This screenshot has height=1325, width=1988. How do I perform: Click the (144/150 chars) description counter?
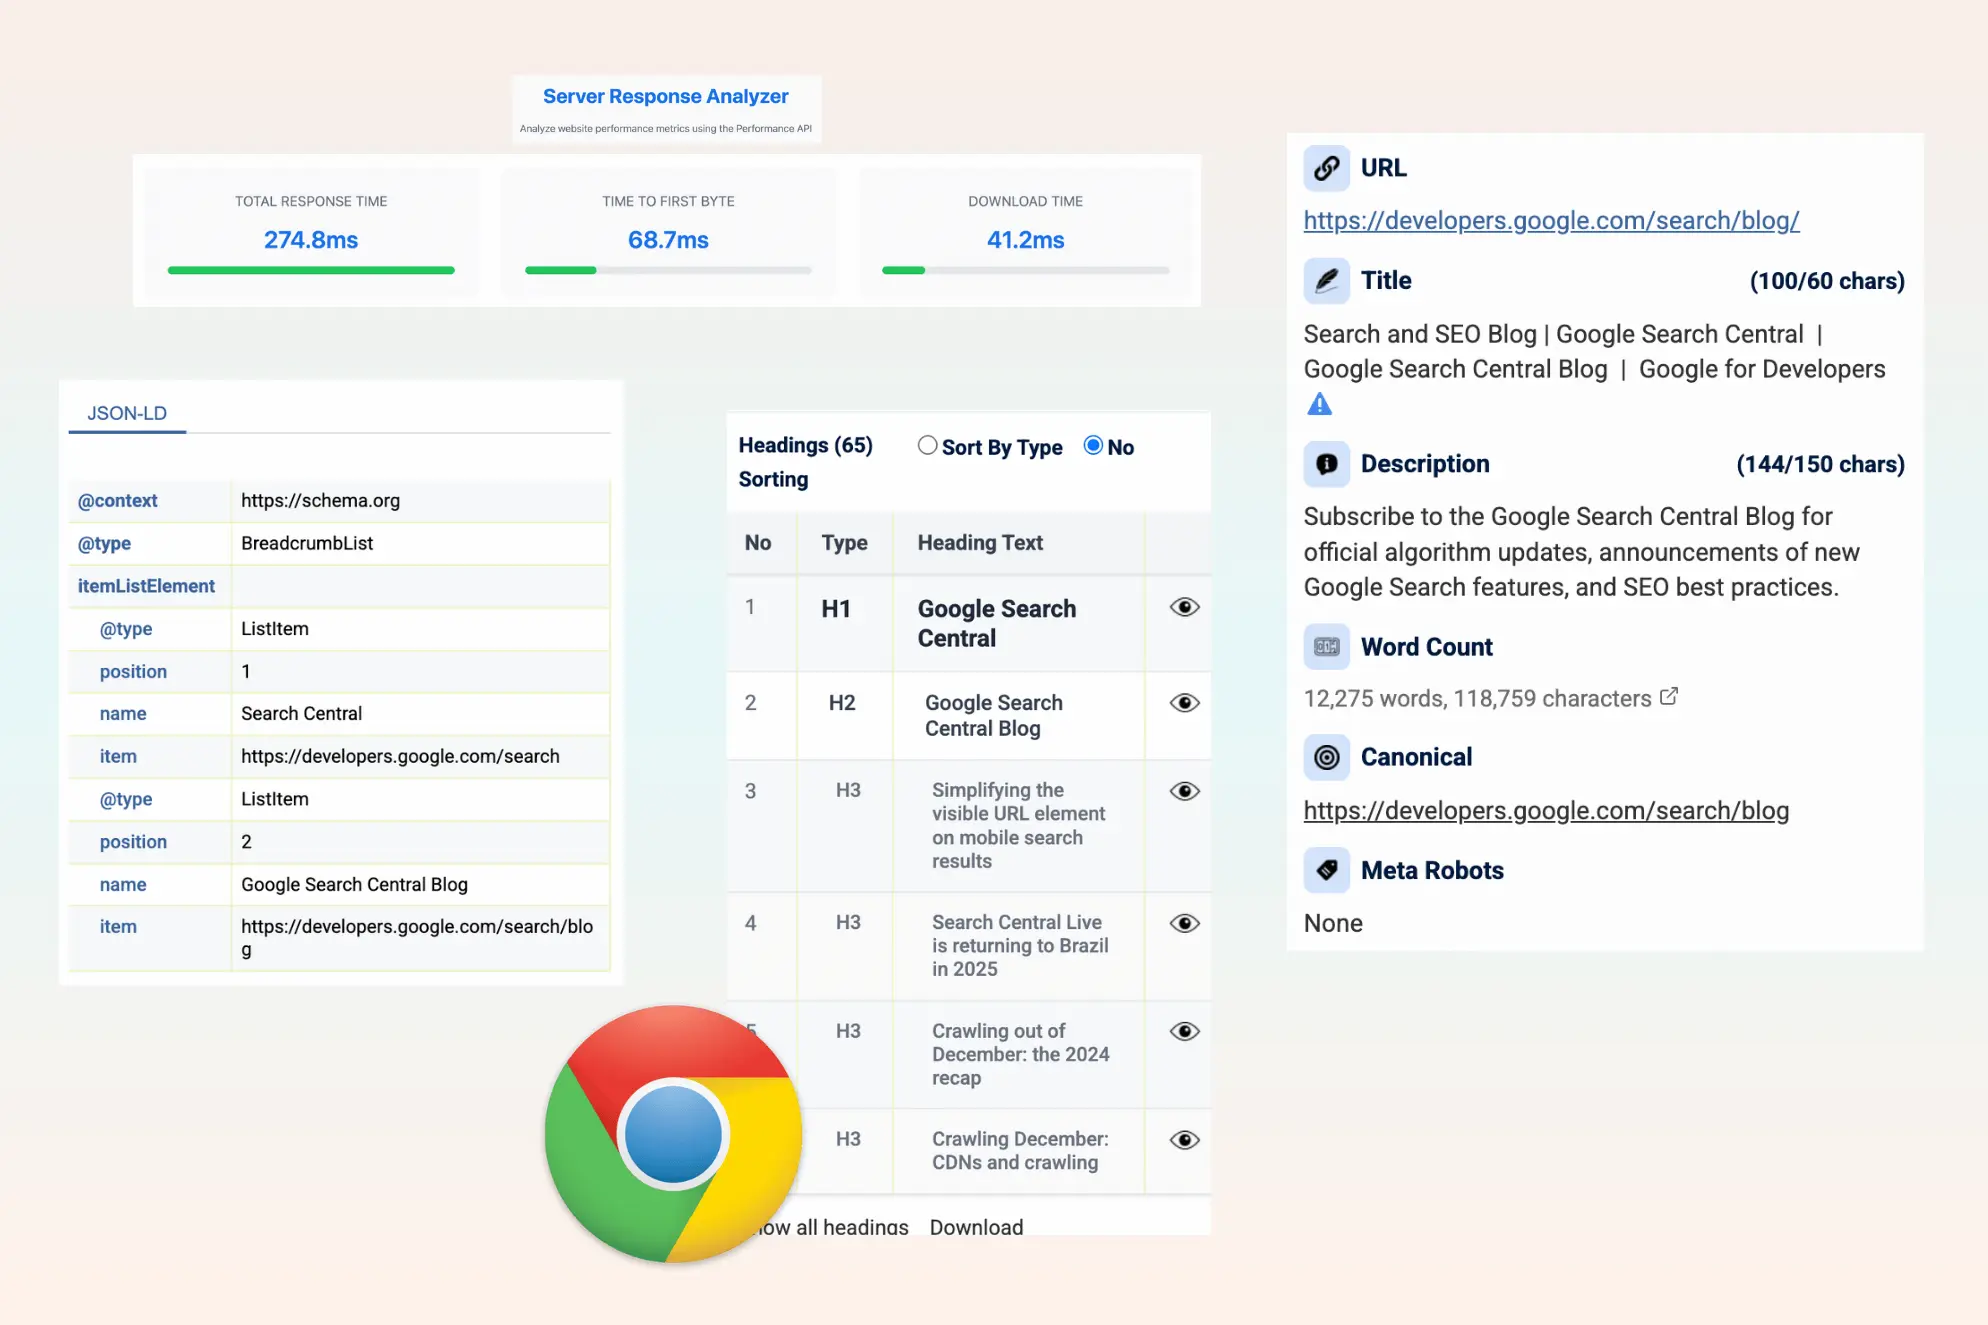1820,465
